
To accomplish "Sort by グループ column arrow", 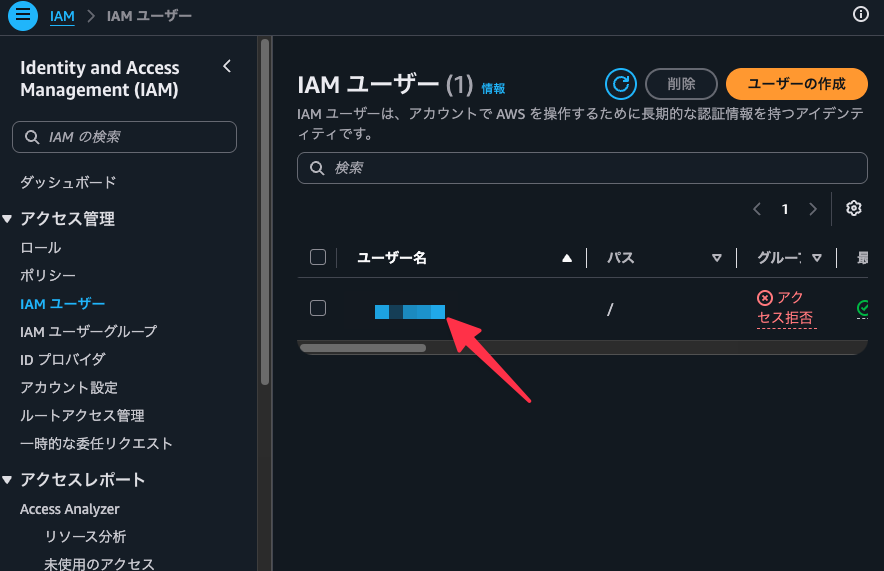I will [817, 258].
